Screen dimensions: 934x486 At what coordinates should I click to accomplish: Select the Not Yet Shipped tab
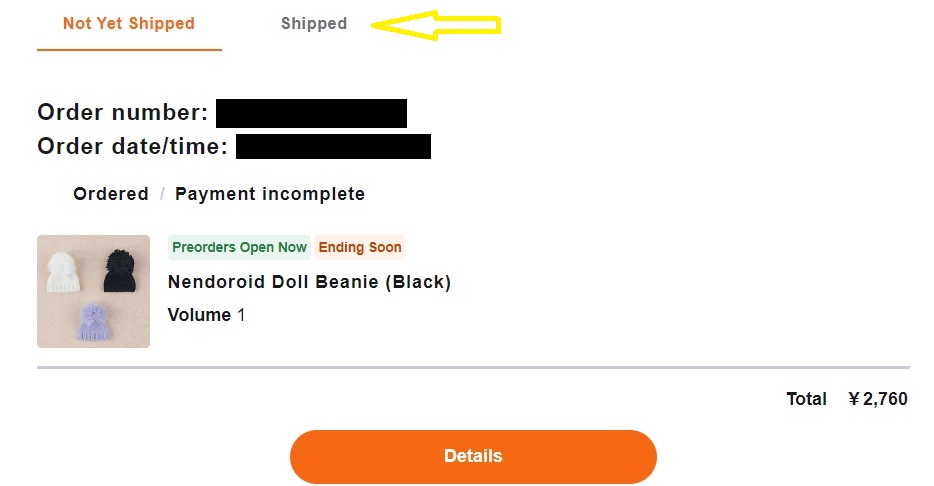pyautogui.click(x=129, y=24)
